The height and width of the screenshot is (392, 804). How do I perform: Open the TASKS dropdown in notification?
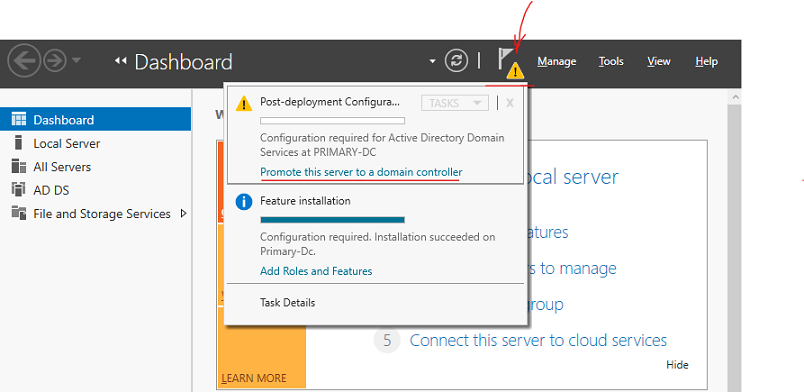click(x=455, y=103)
